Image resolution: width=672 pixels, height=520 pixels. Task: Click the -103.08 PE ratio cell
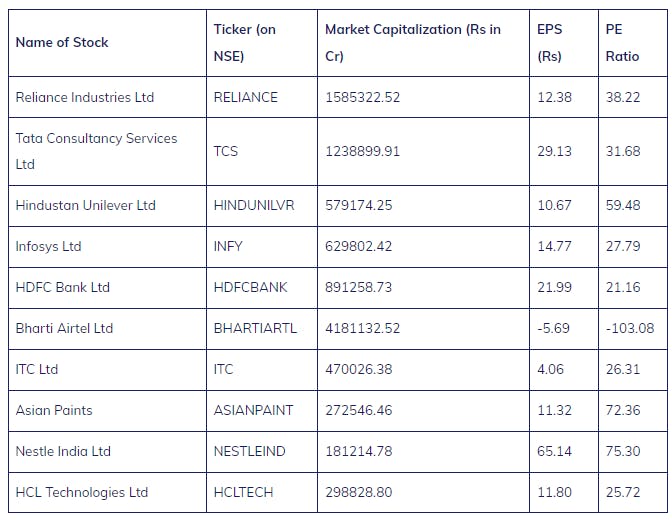(x=630, y=328)
